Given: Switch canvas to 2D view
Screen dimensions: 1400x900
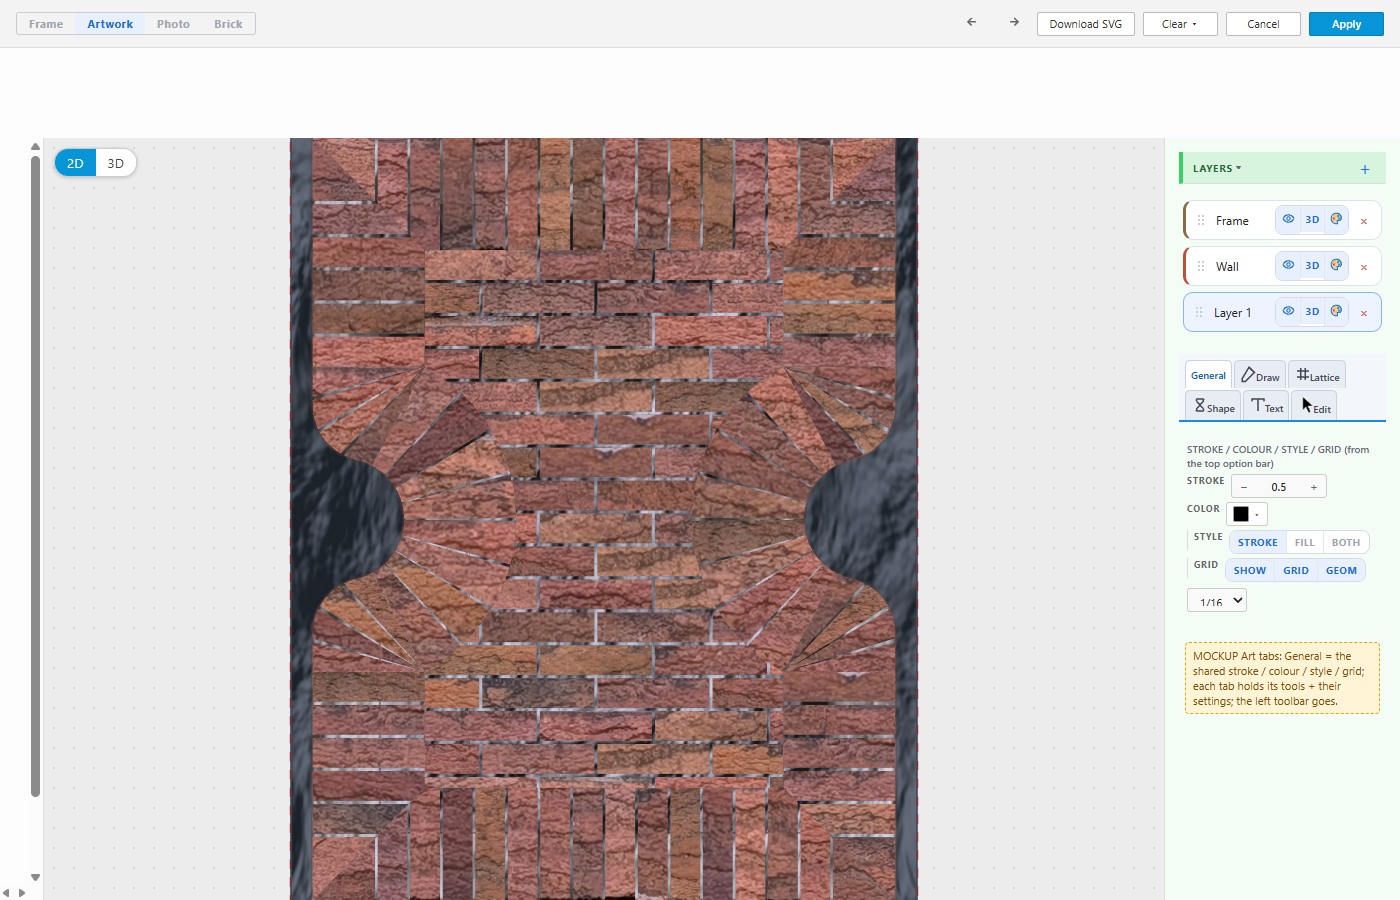Looking at the screenshot, I should click(75, 163).
